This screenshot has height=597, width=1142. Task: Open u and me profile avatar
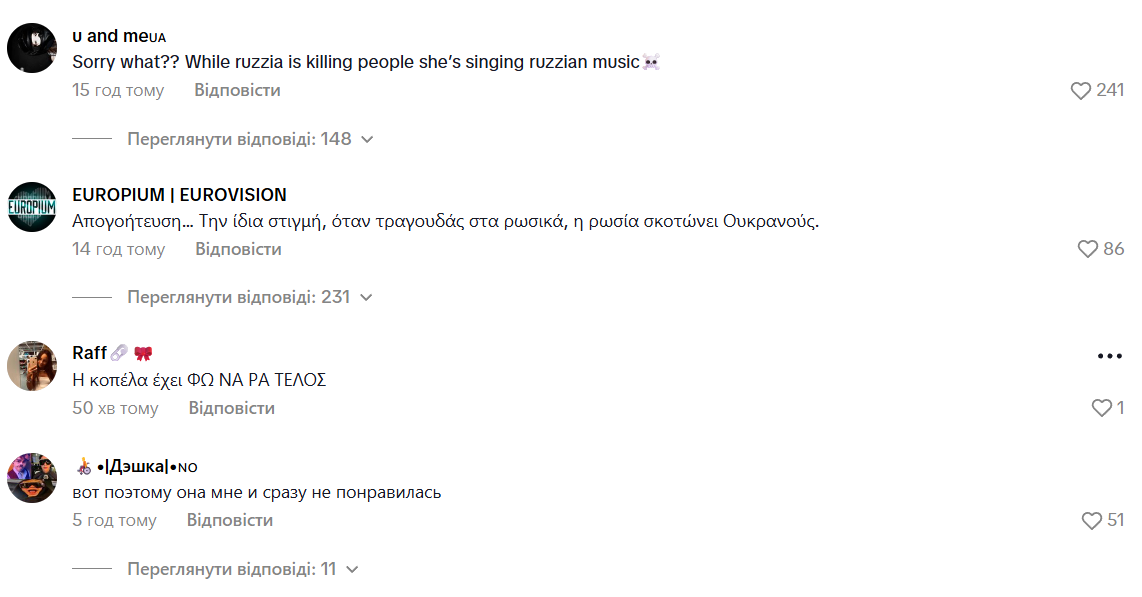pos(32,48)
